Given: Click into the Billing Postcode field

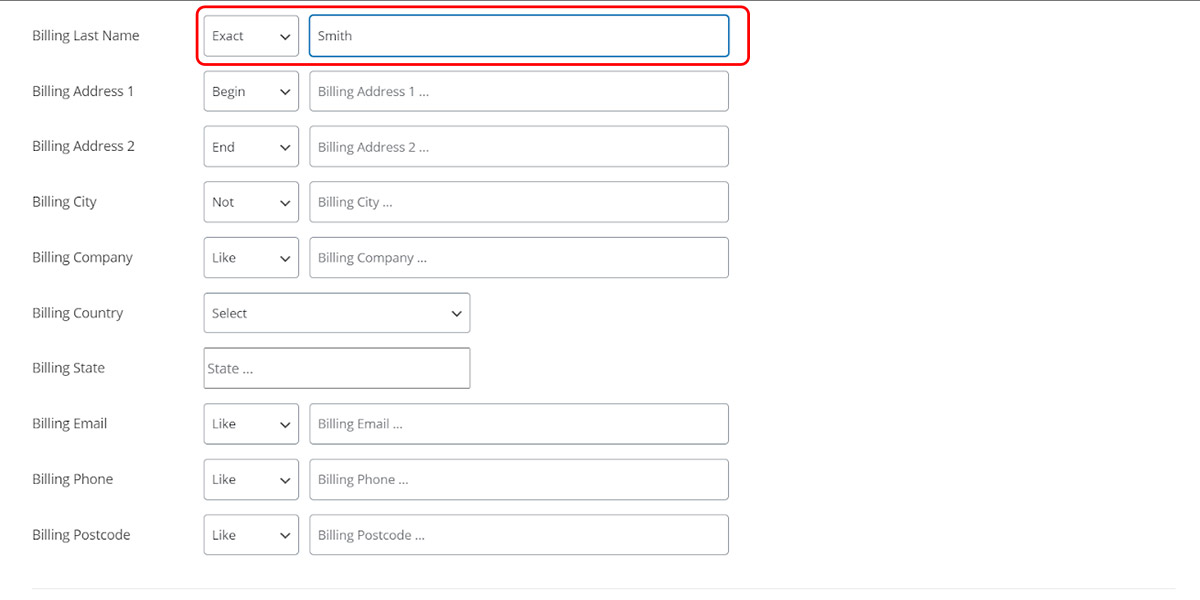Looking at the screenshot, I should pos(518,535).
